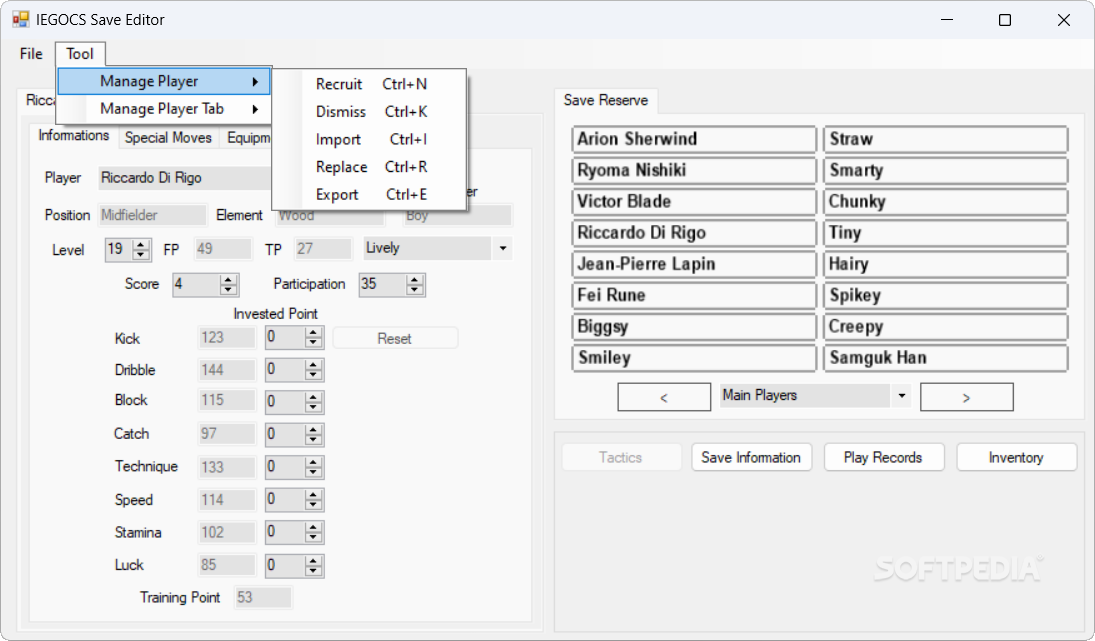Viewport: 1095px width, 641px height.
Task: Select player Smarty
Action: tap(946, 170)
